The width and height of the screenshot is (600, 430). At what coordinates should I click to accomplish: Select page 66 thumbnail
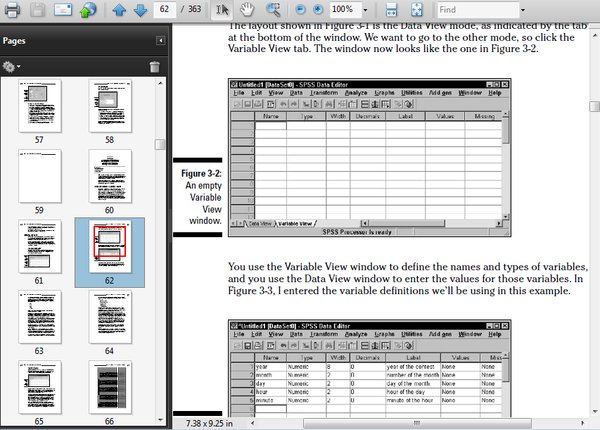[110, 387]
